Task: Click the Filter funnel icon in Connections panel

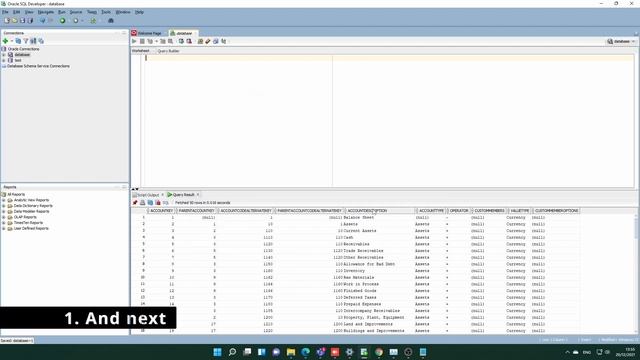Action: pyautogui.click(x=26, y=41)
